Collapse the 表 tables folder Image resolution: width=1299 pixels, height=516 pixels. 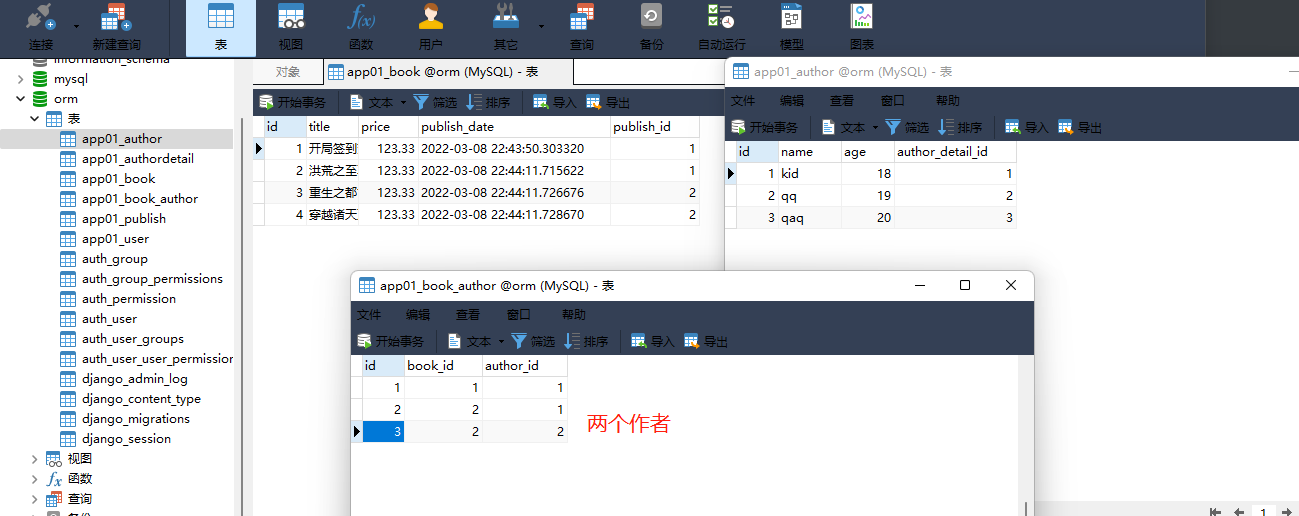tap(34, 119)
